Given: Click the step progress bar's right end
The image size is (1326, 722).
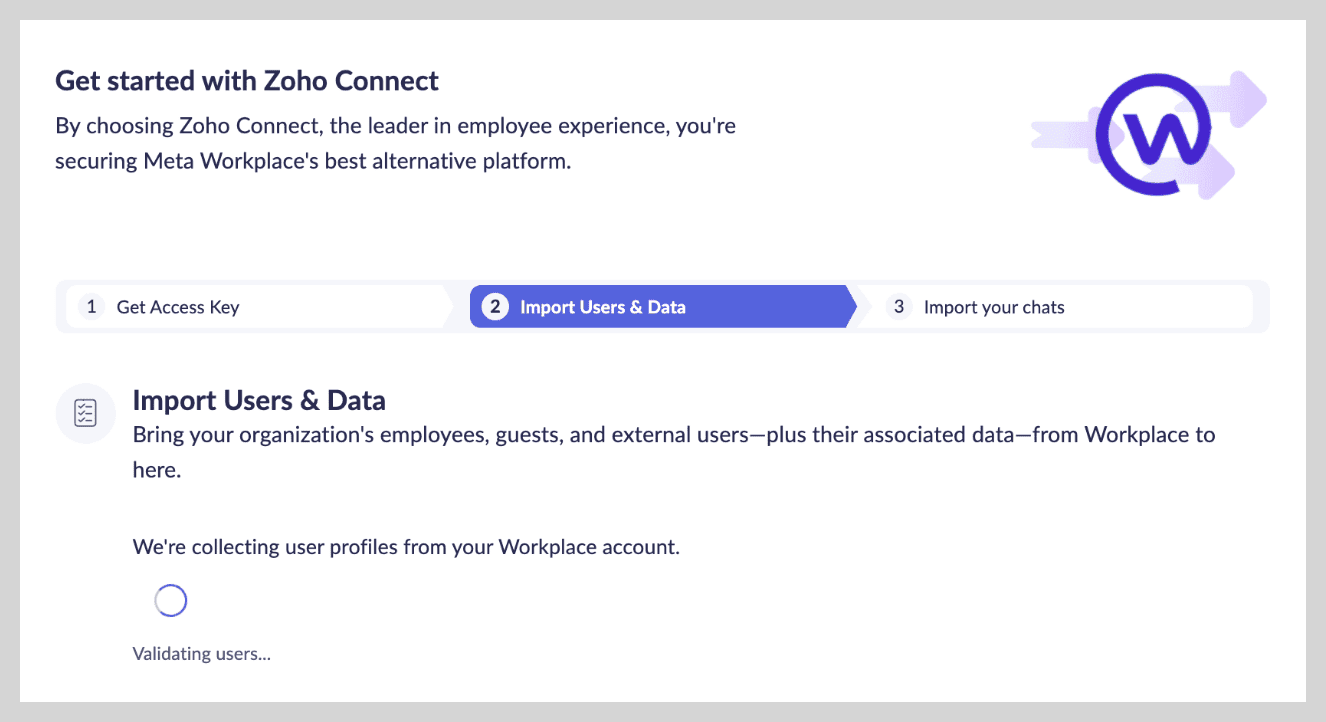Looking at the screenshot, I should click(1260, 307).
